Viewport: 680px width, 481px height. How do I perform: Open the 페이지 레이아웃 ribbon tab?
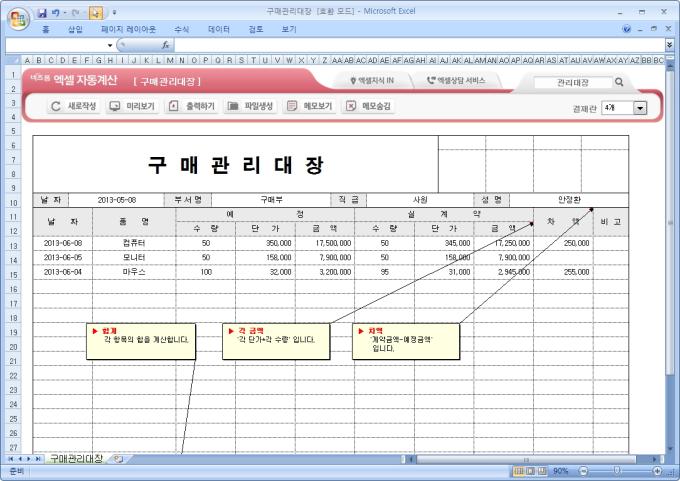tap(128, 29)
